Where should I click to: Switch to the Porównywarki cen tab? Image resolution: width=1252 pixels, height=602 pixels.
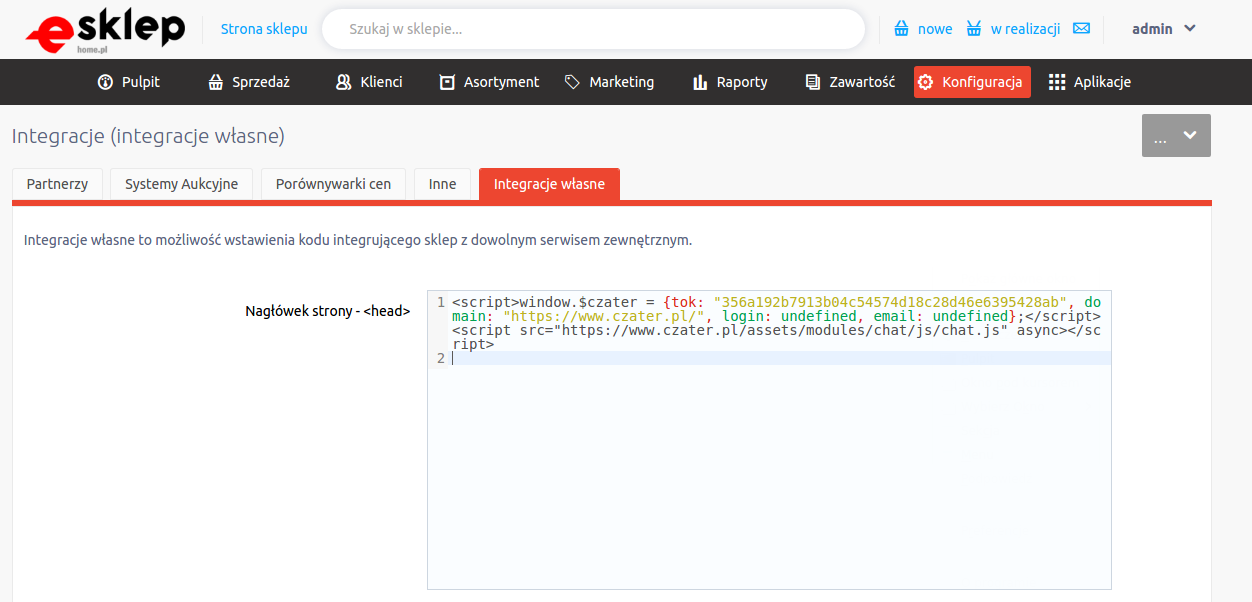333,184
